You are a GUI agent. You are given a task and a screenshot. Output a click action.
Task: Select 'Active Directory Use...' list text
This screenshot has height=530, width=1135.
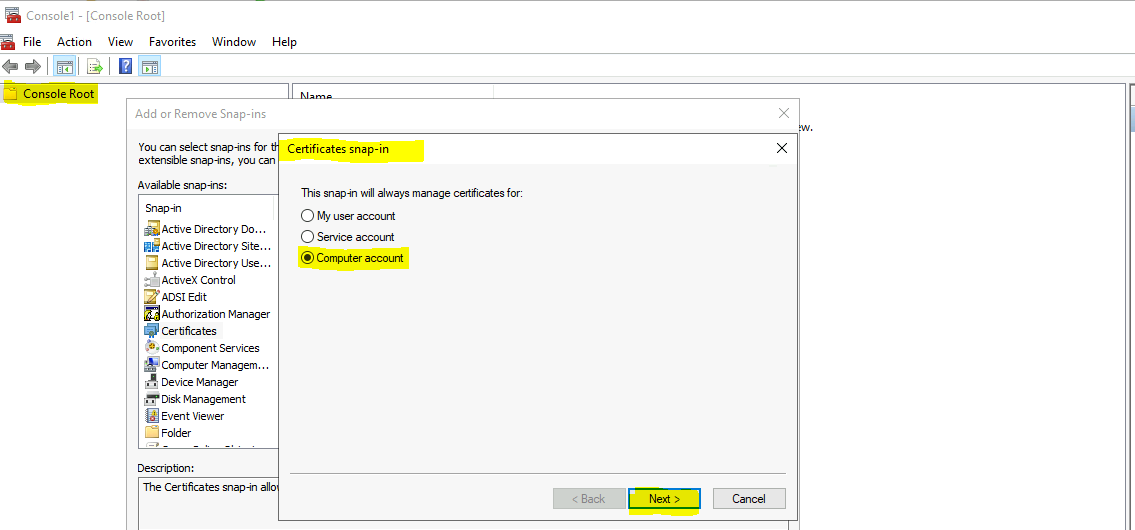(216, 263)
